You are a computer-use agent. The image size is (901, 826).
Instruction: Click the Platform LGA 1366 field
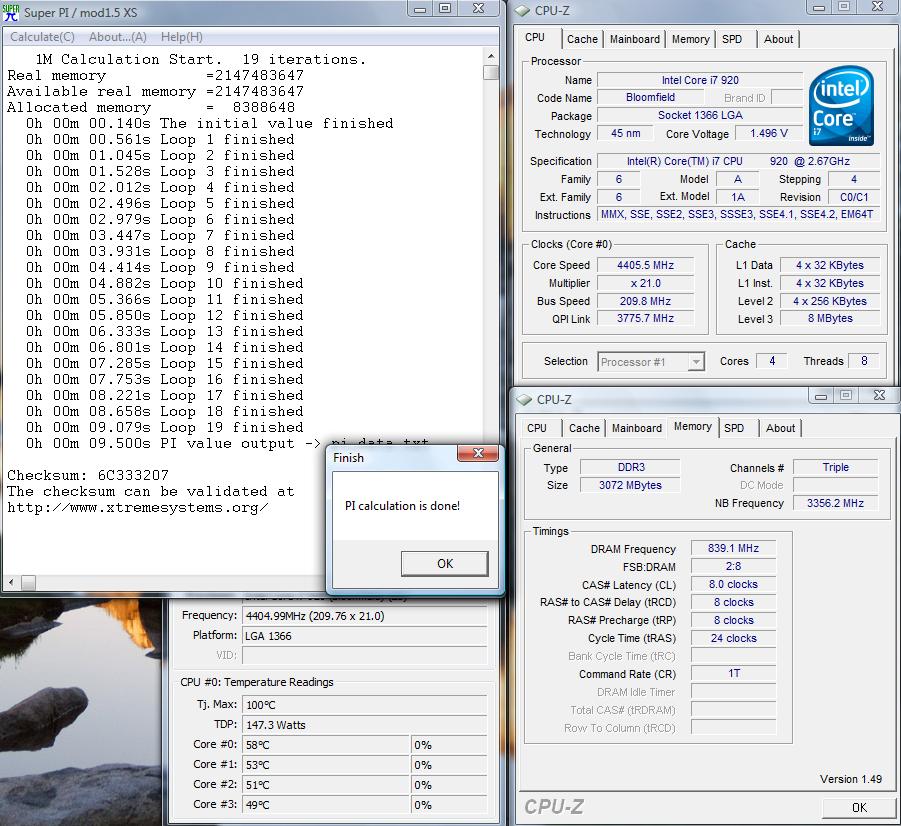click(364, 636)
